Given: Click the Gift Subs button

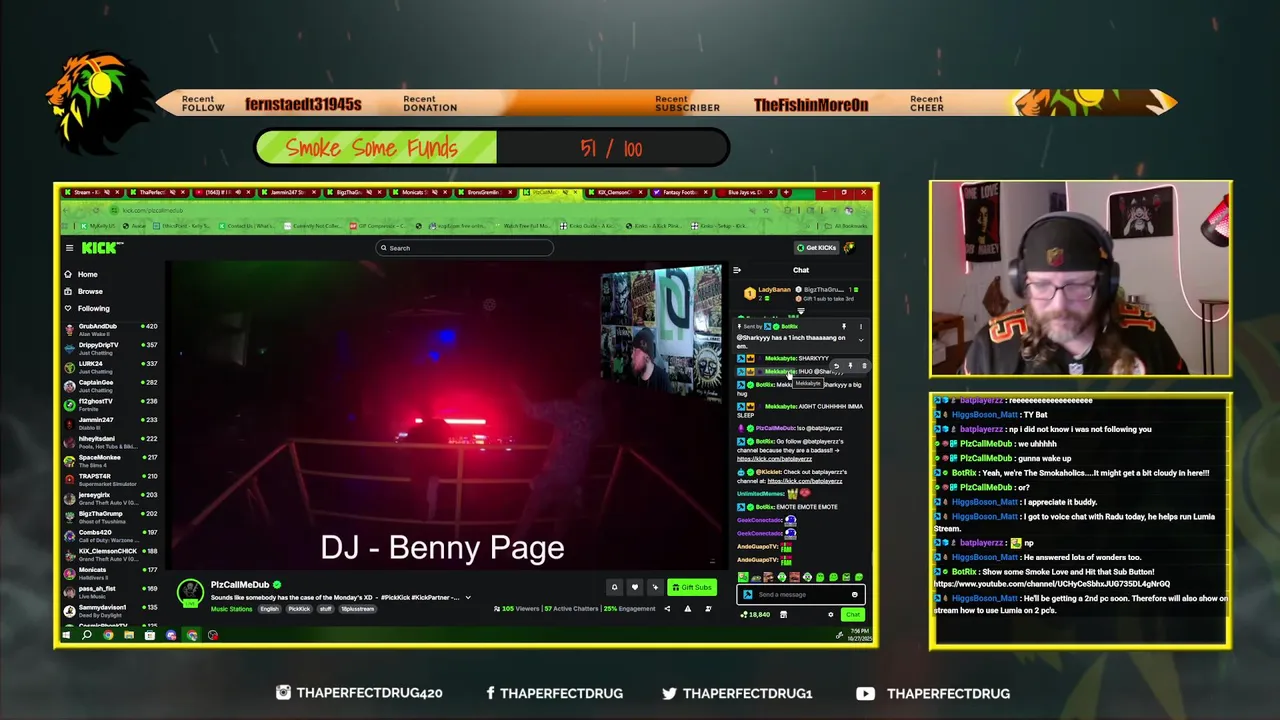Looking at the screenshot, I should pyautogui.click(x=691, y=587).
